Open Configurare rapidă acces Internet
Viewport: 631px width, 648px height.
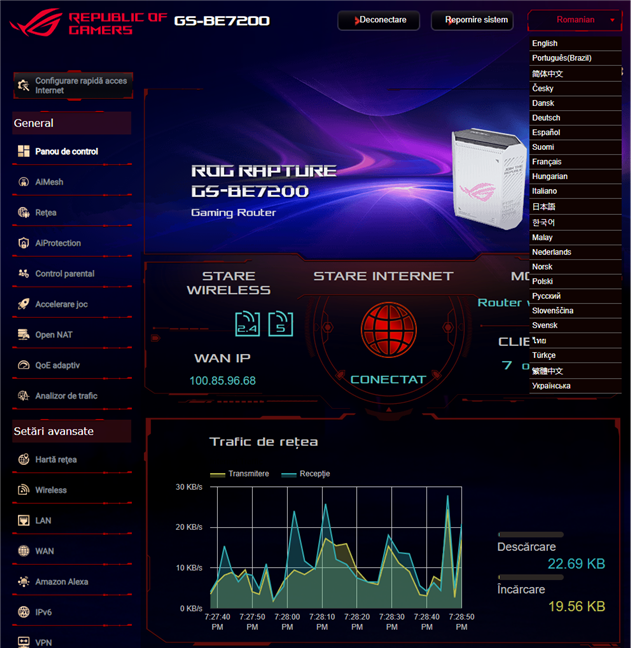(x=73, y=86)
